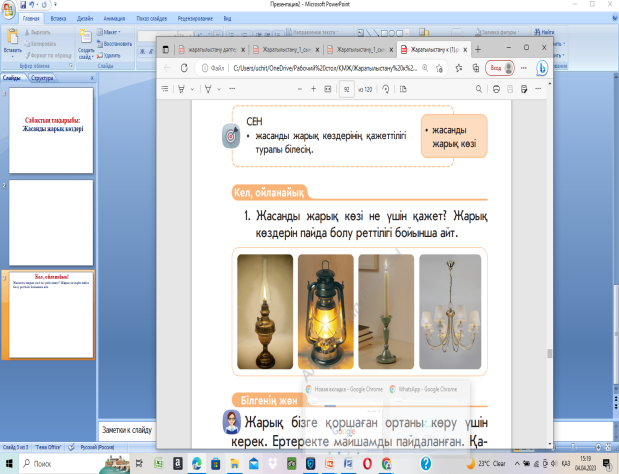Viewport: 619px width, 474px height.
Task: Open the PDF table of contents icon
Action: [x=165, y=89]
